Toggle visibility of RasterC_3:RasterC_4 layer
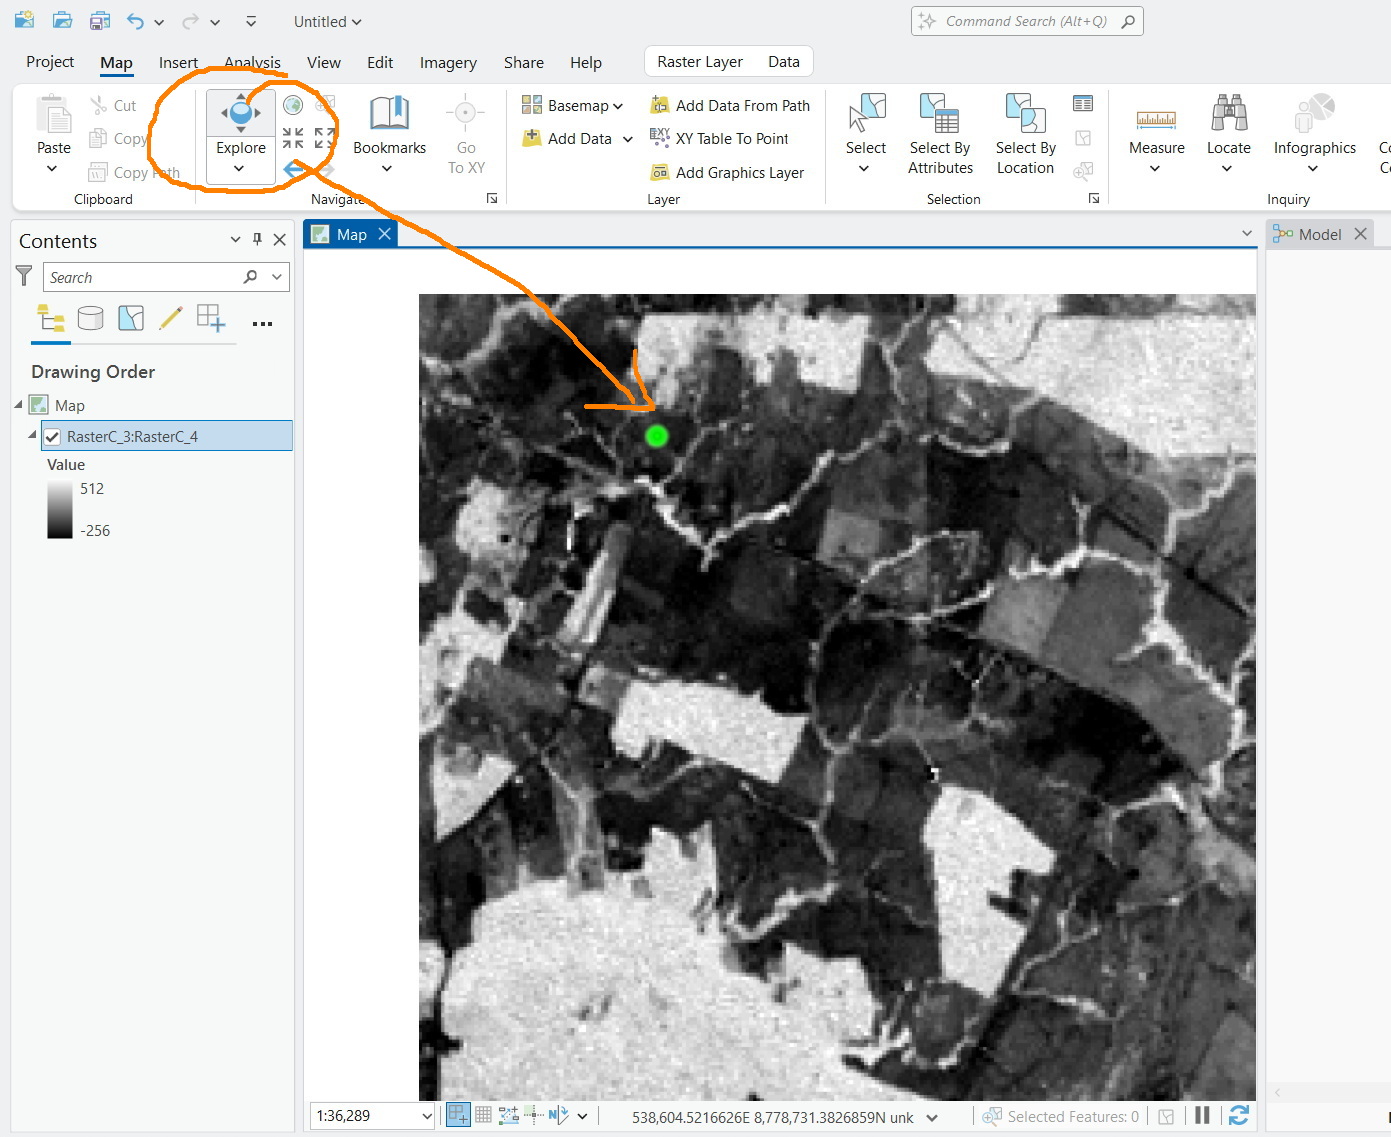Viewport: 1391px width, 1137px height. coord(52,436)
